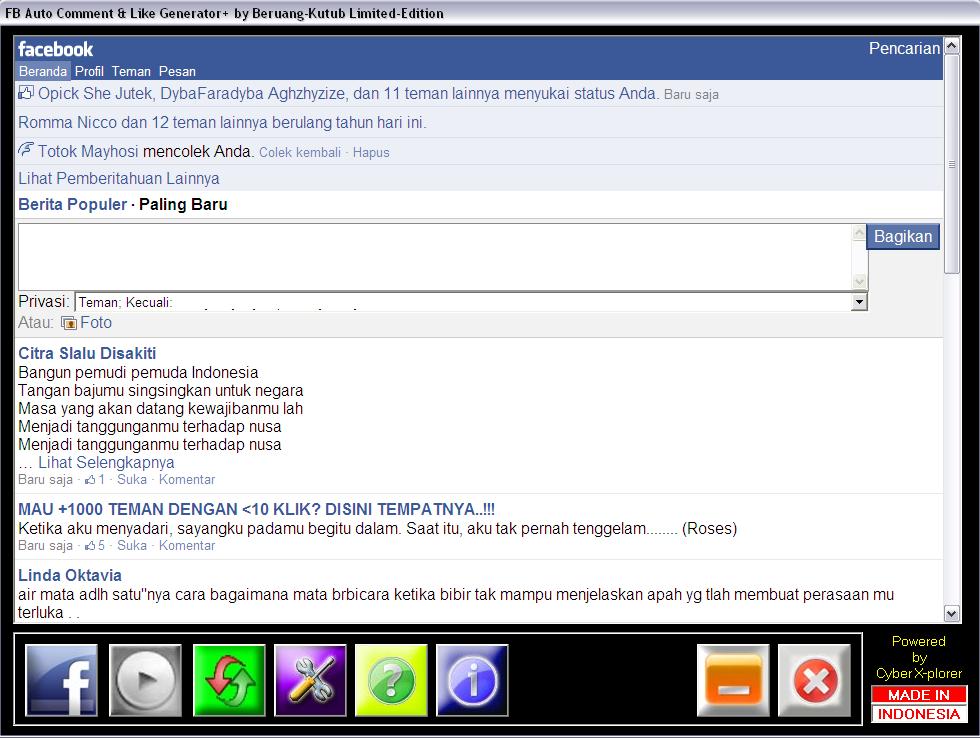Click the status box scroll-up arrow
This screenshot has height=738, width=980.
point(859,233)
